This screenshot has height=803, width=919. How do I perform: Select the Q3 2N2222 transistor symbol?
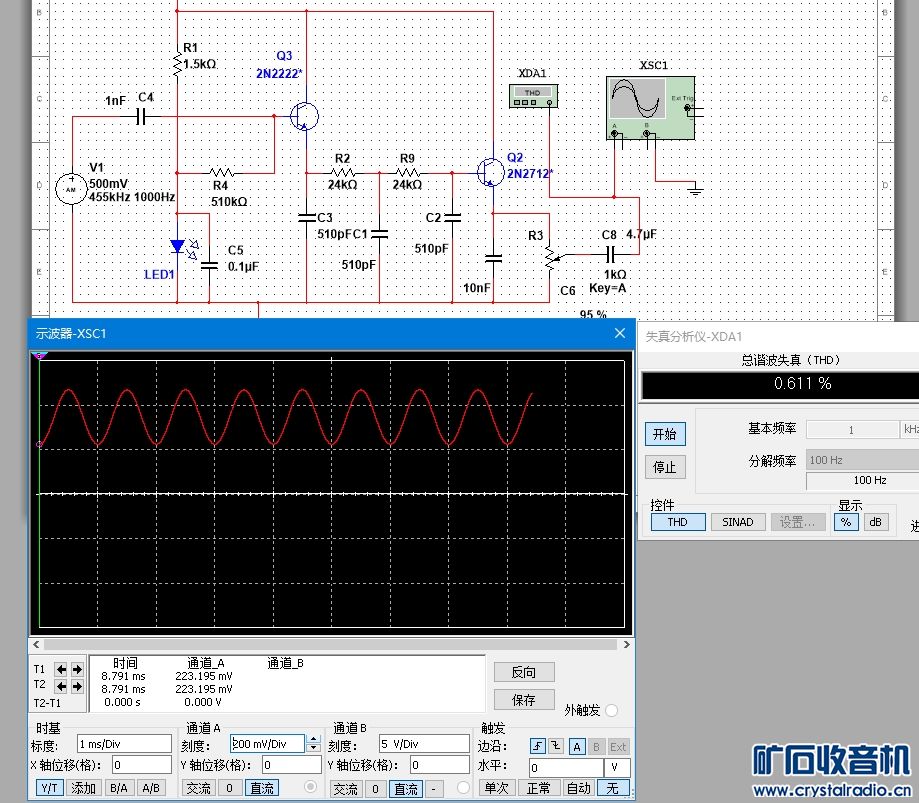305,116
